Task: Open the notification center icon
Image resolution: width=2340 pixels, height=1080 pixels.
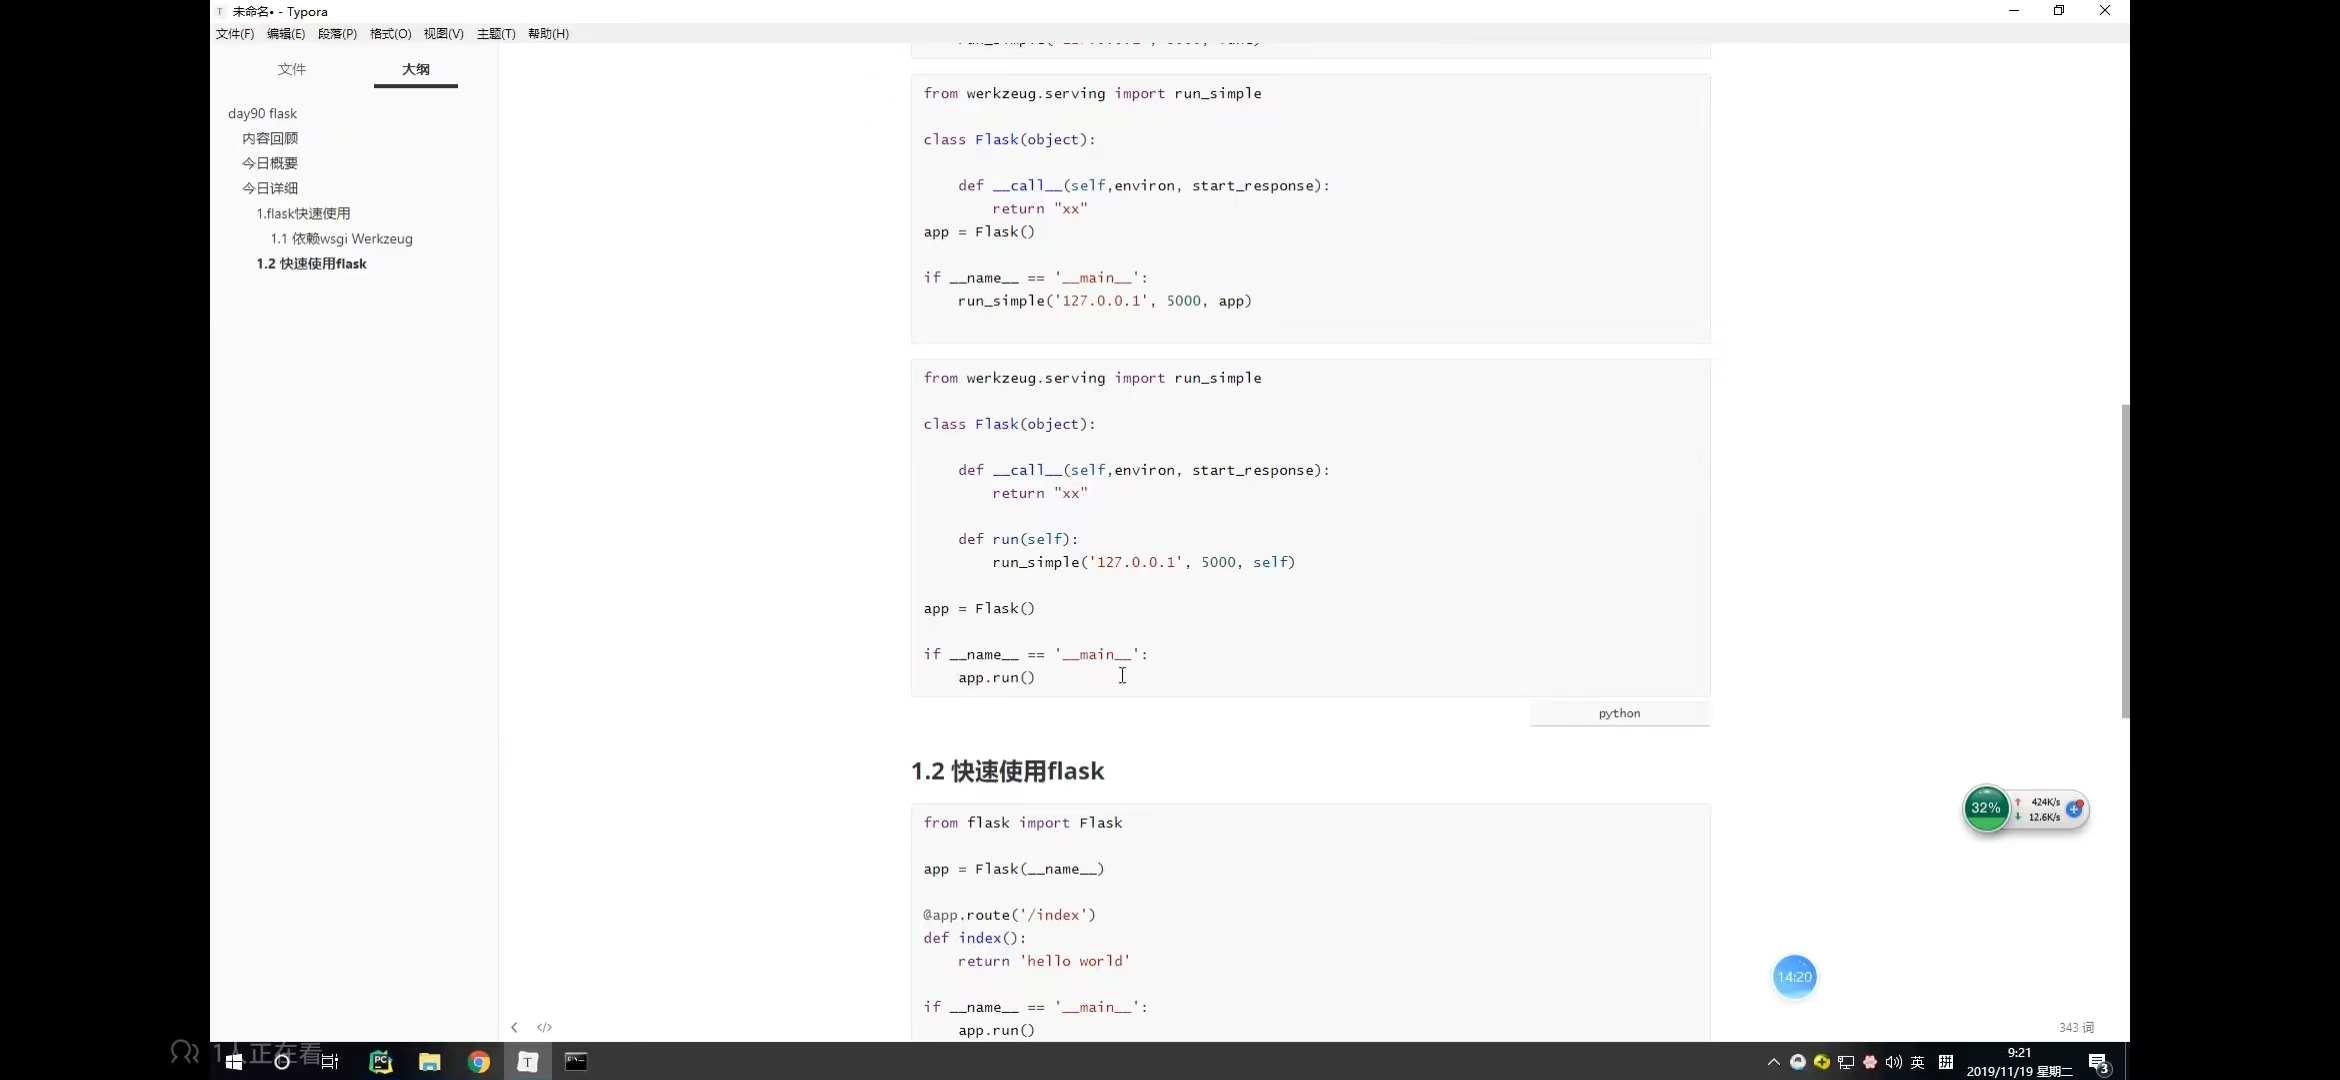Action: (2099, 1062)
